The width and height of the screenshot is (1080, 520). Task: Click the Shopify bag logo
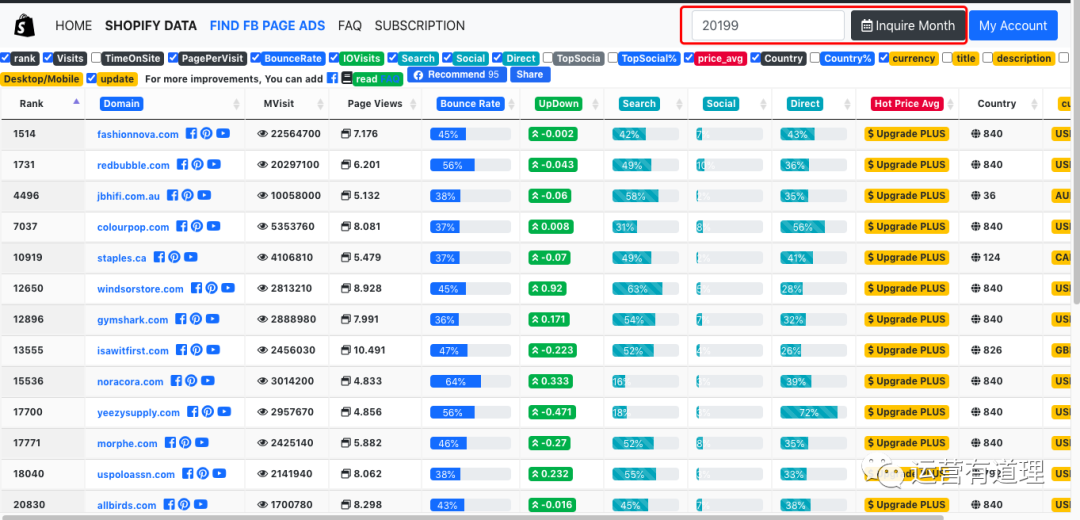click(x=24, y=25)
